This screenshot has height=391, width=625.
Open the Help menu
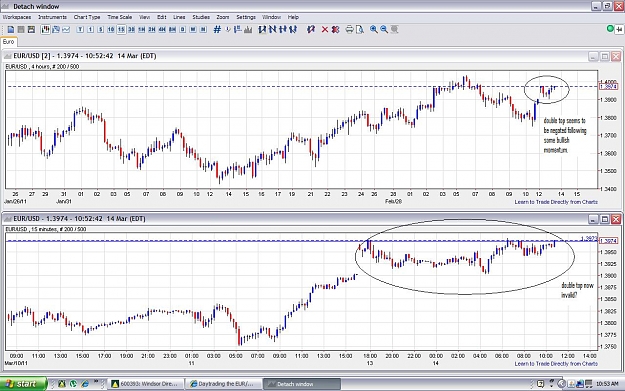click(x=293, y=17)
